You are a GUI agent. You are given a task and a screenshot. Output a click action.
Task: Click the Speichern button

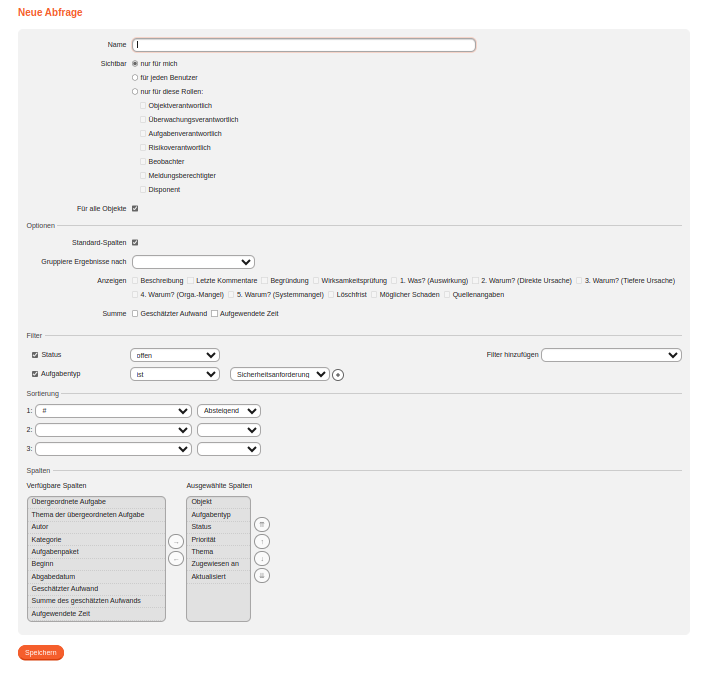[x=41, y=652]
